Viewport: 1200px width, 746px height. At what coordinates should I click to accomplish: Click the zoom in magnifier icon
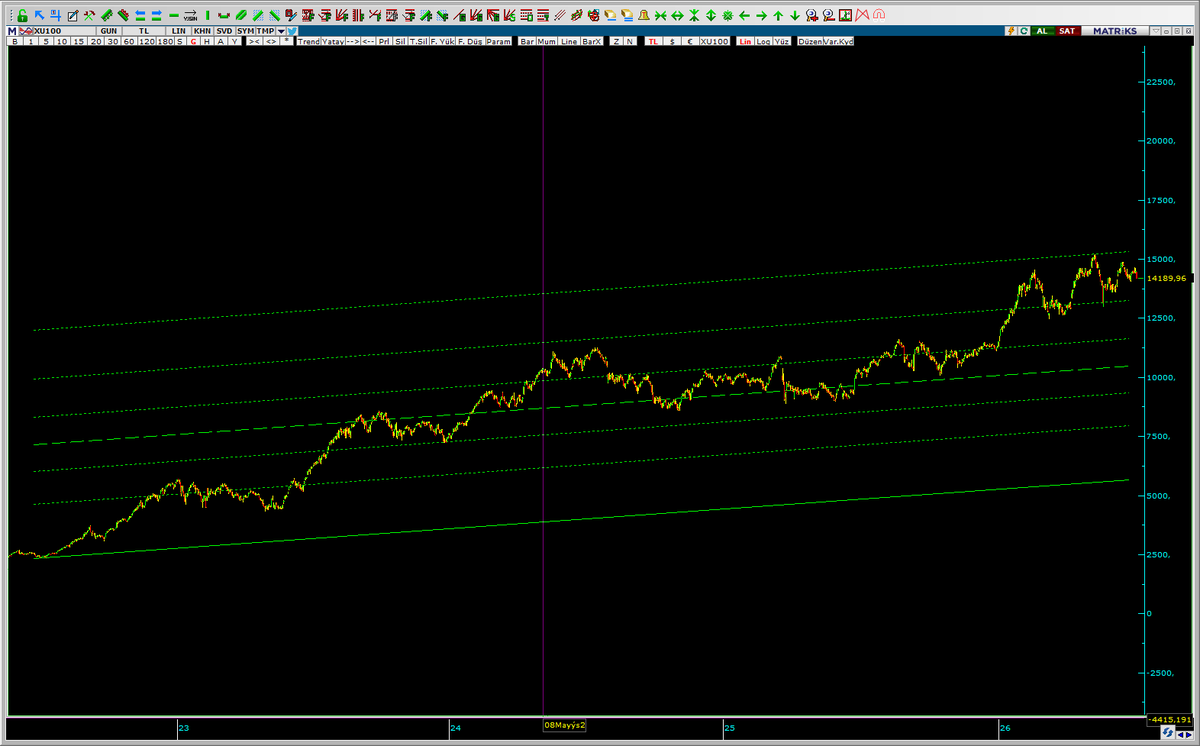pos(812,15)
